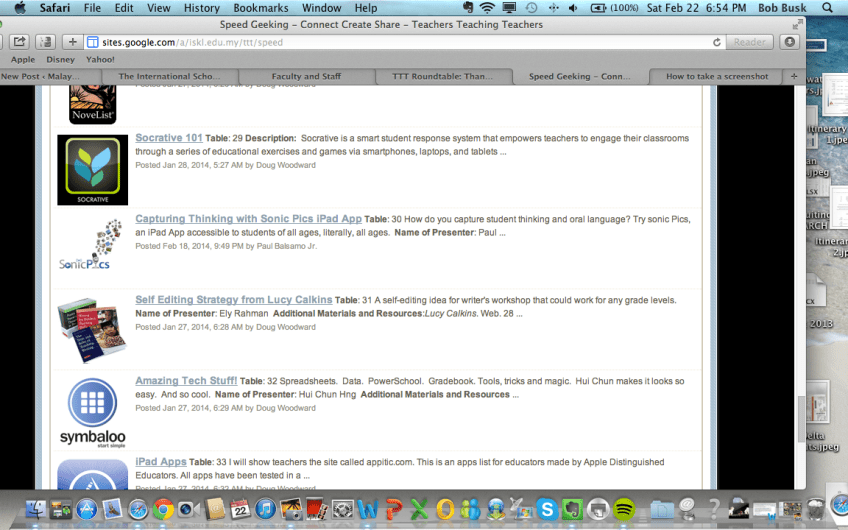Switch to the Faculty and Staff tab
Viewport: 848px width, 530px height.
click(307, 76)
